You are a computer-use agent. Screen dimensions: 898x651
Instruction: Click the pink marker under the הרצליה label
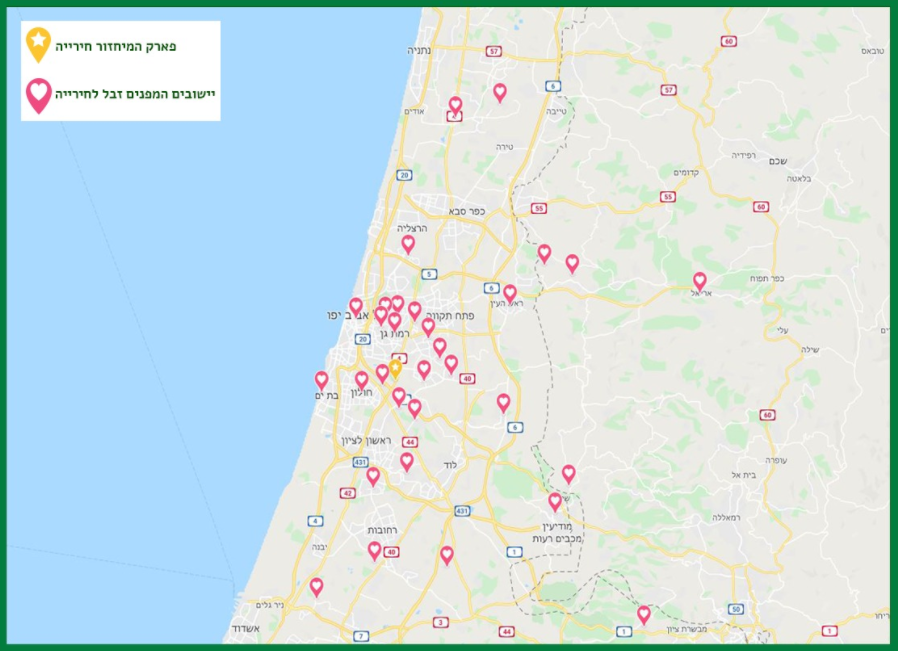[x=408, y=244]
